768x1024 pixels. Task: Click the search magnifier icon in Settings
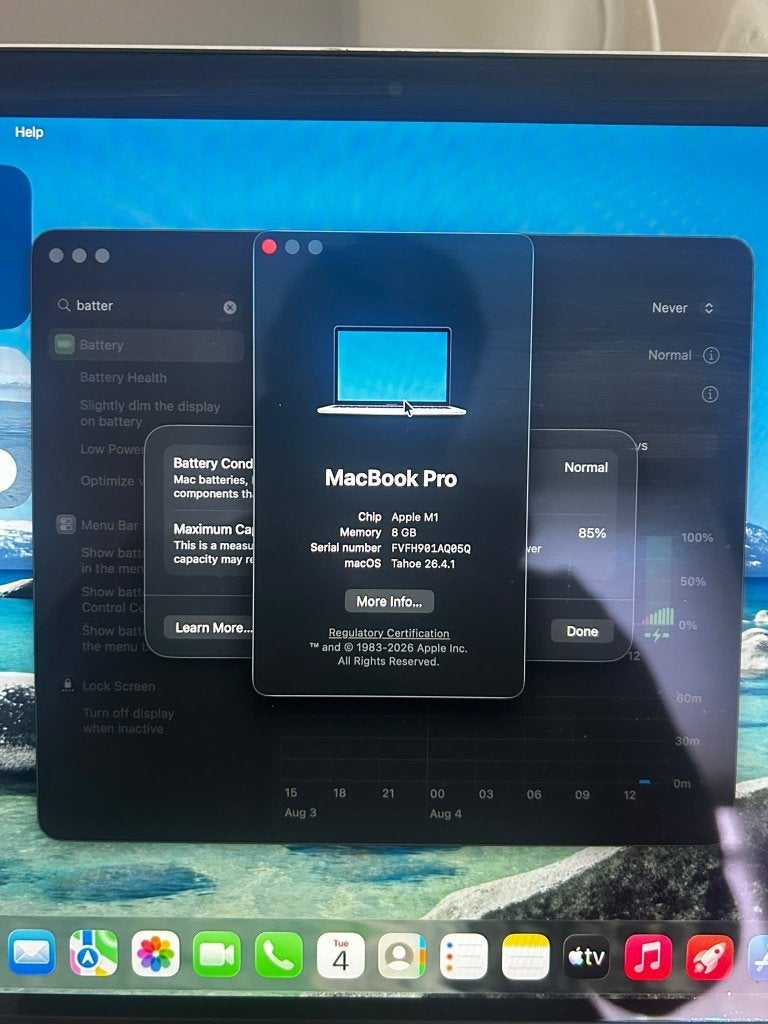[x=64, y=305]
